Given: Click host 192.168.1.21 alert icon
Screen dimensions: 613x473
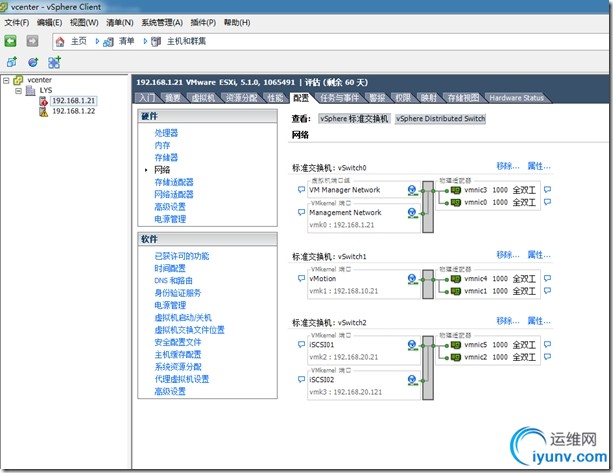Looking at the screenshot, I should coord(43,101).
